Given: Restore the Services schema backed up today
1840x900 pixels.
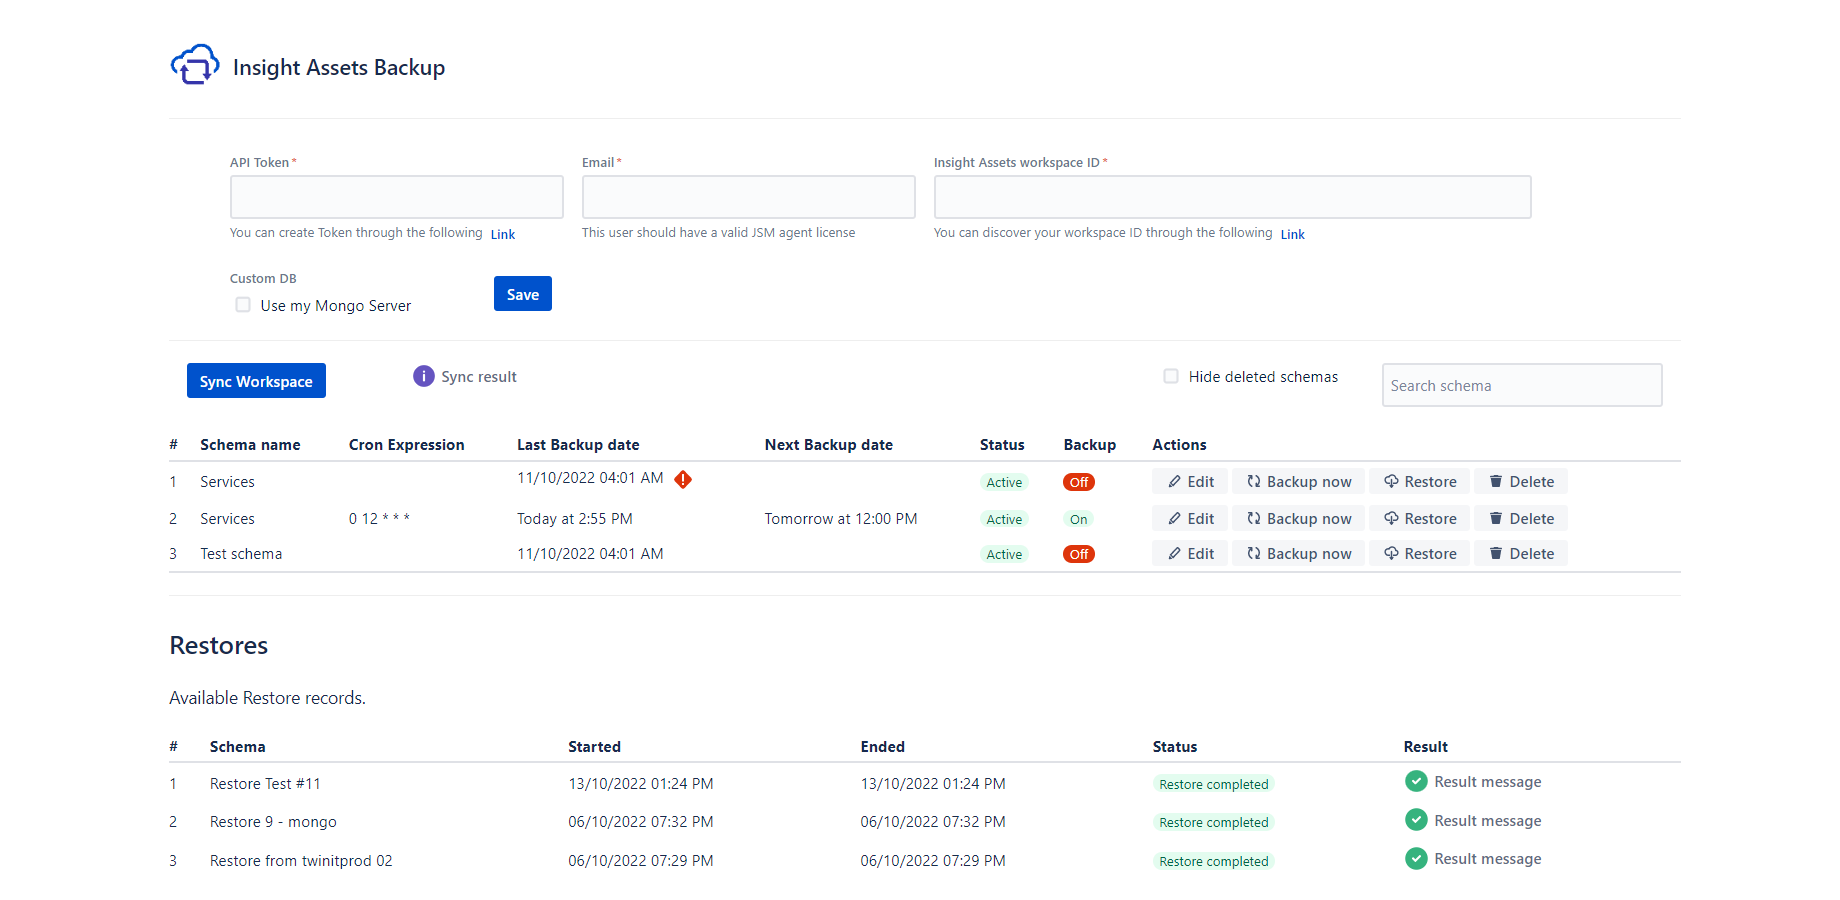Looking at the screenshot, I should click(1420, 519).
